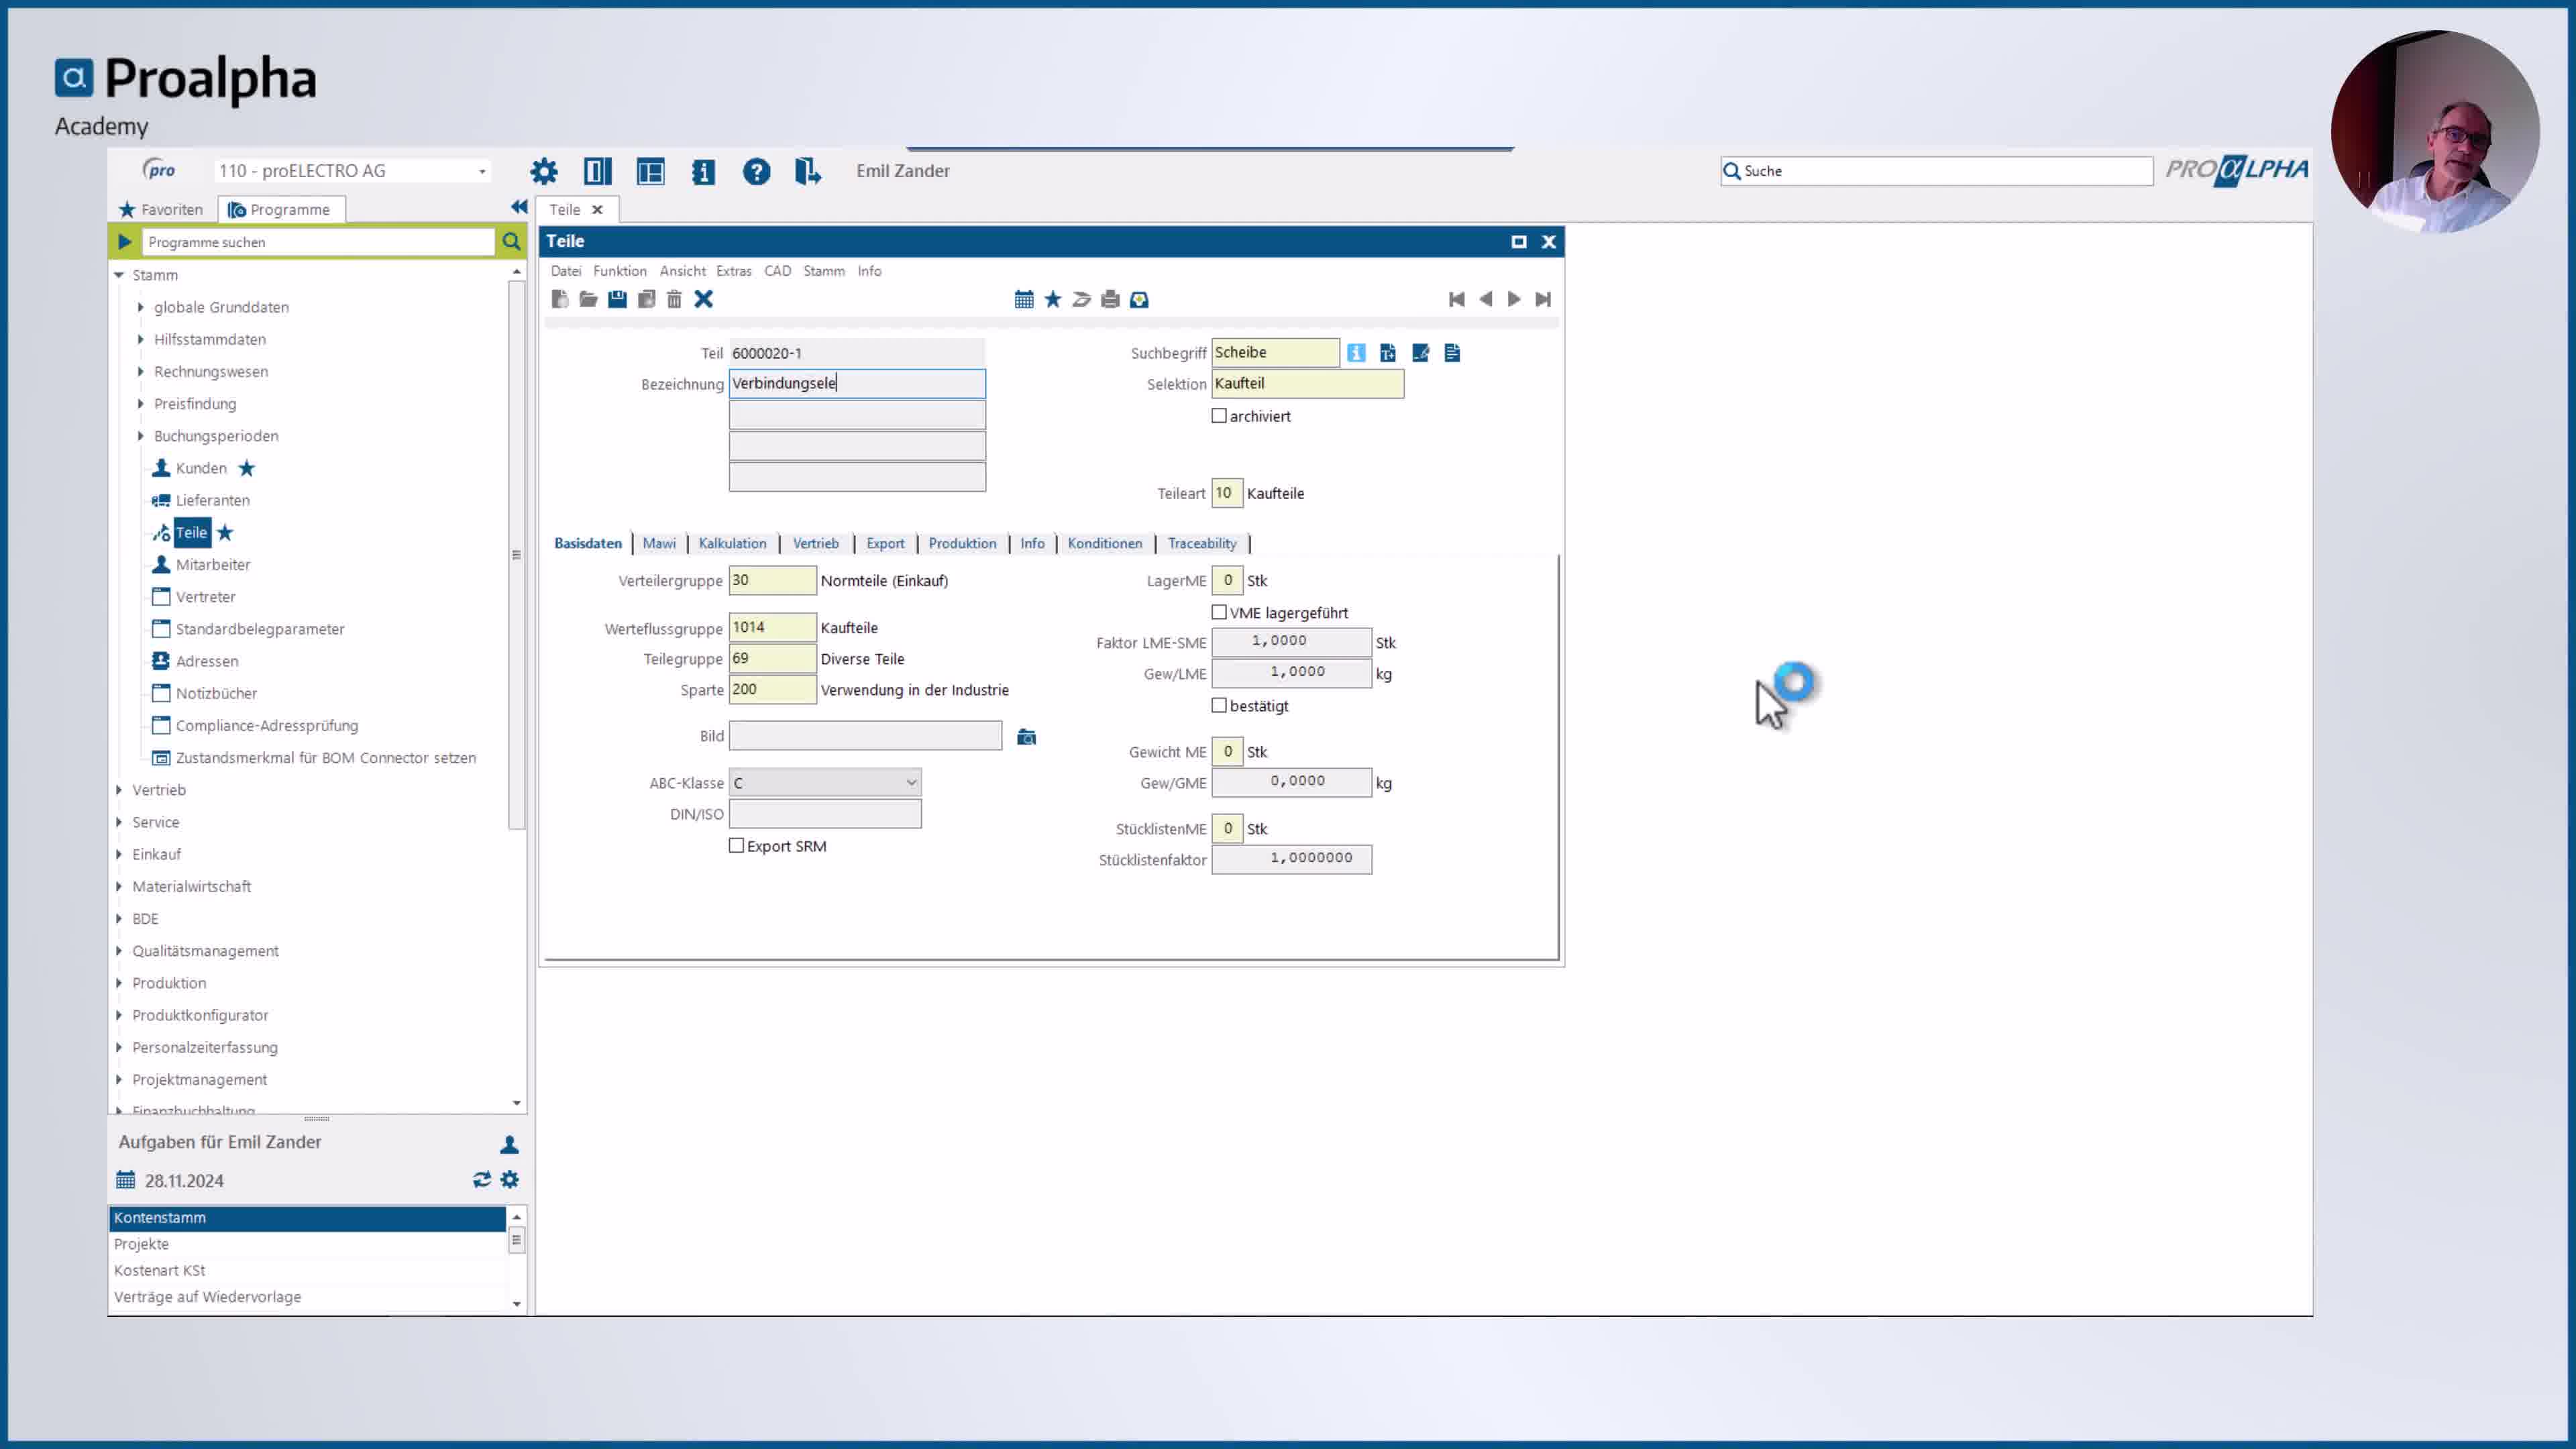Select Verträge auf Wiedervorlage task
This screenshot has height=1449, width=2576.
coord(307,1297)
